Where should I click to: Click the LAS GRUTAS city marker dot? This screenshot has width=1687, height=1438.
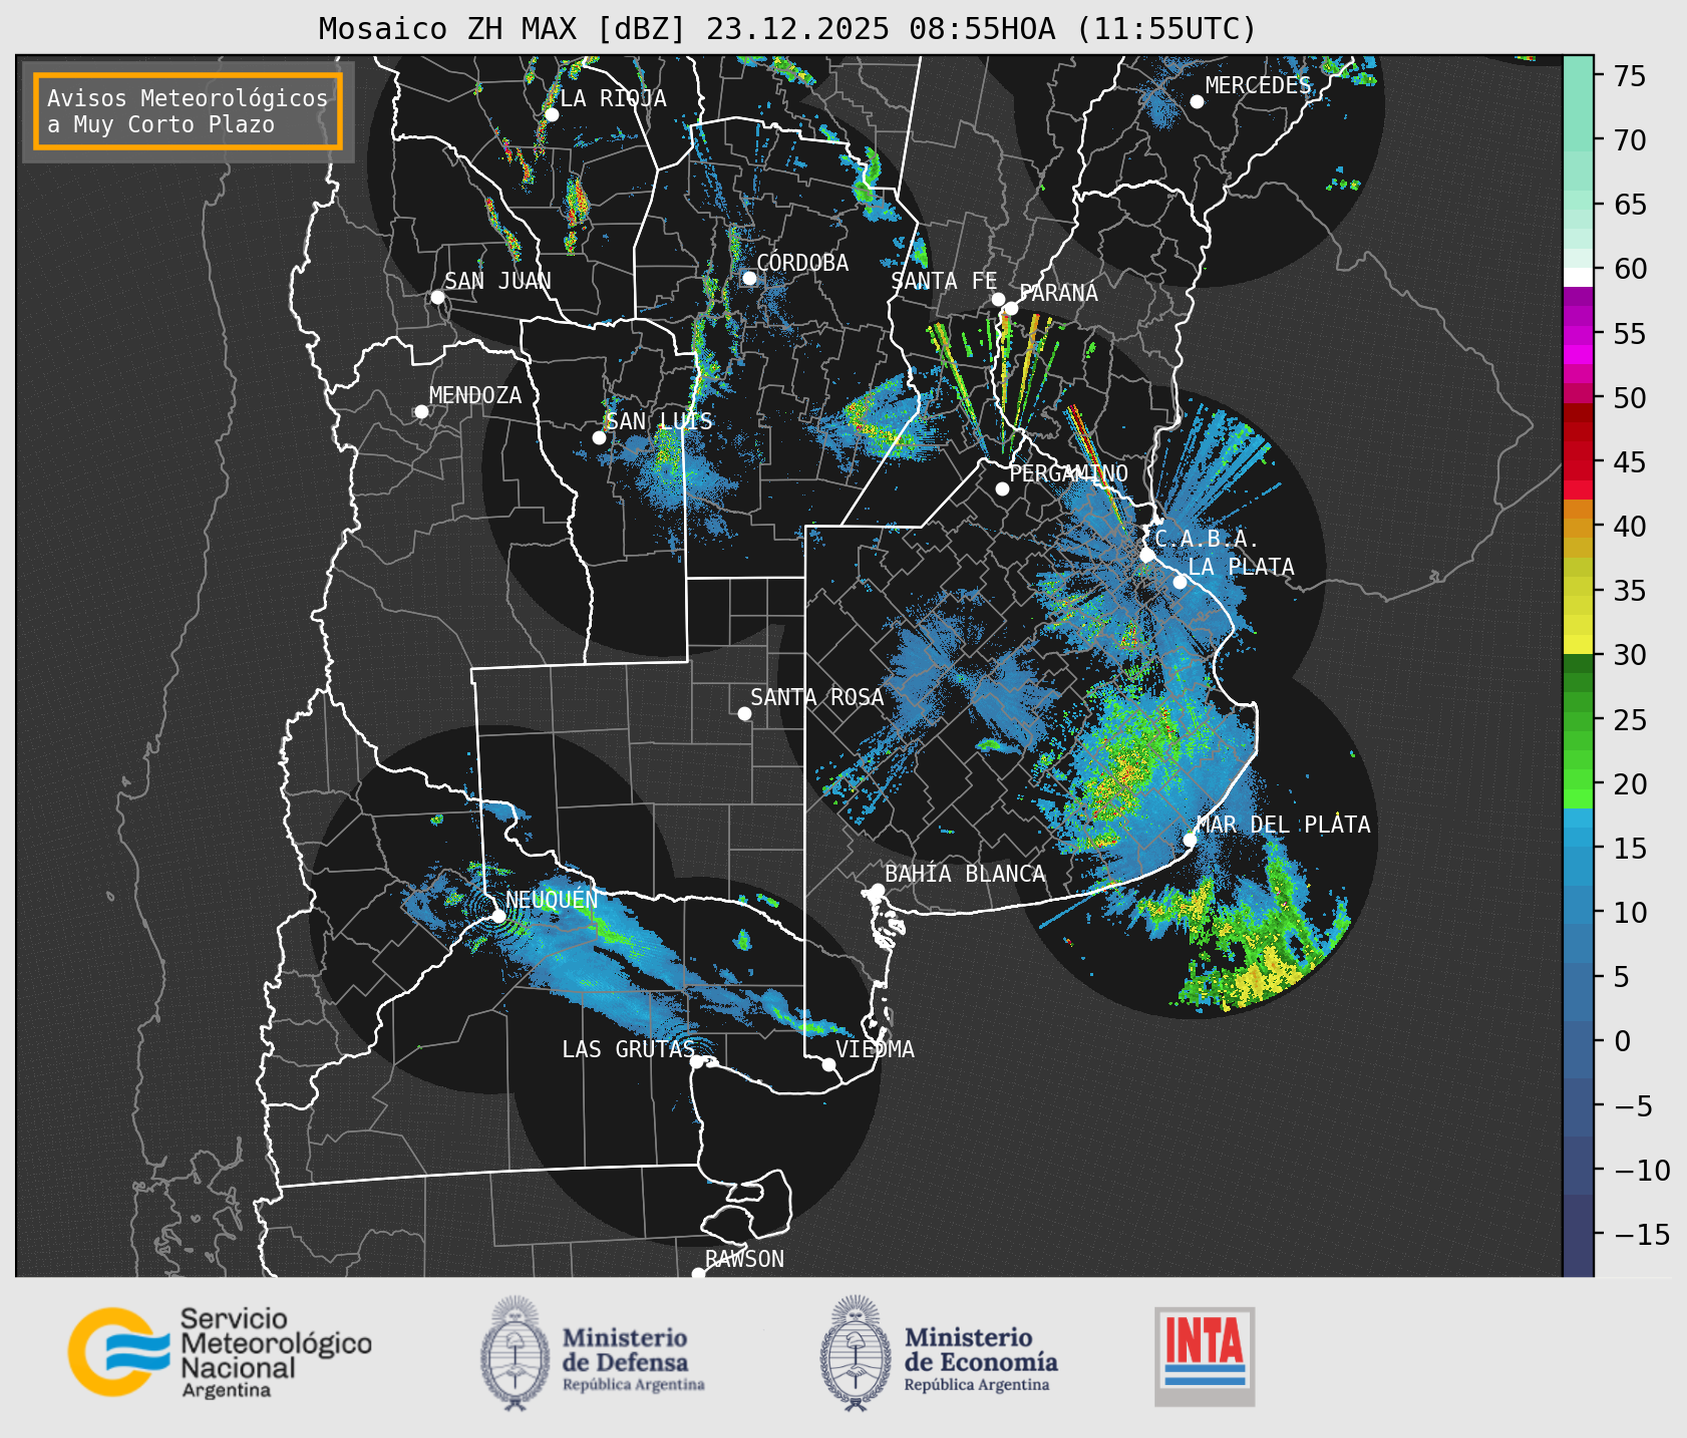697,1062
